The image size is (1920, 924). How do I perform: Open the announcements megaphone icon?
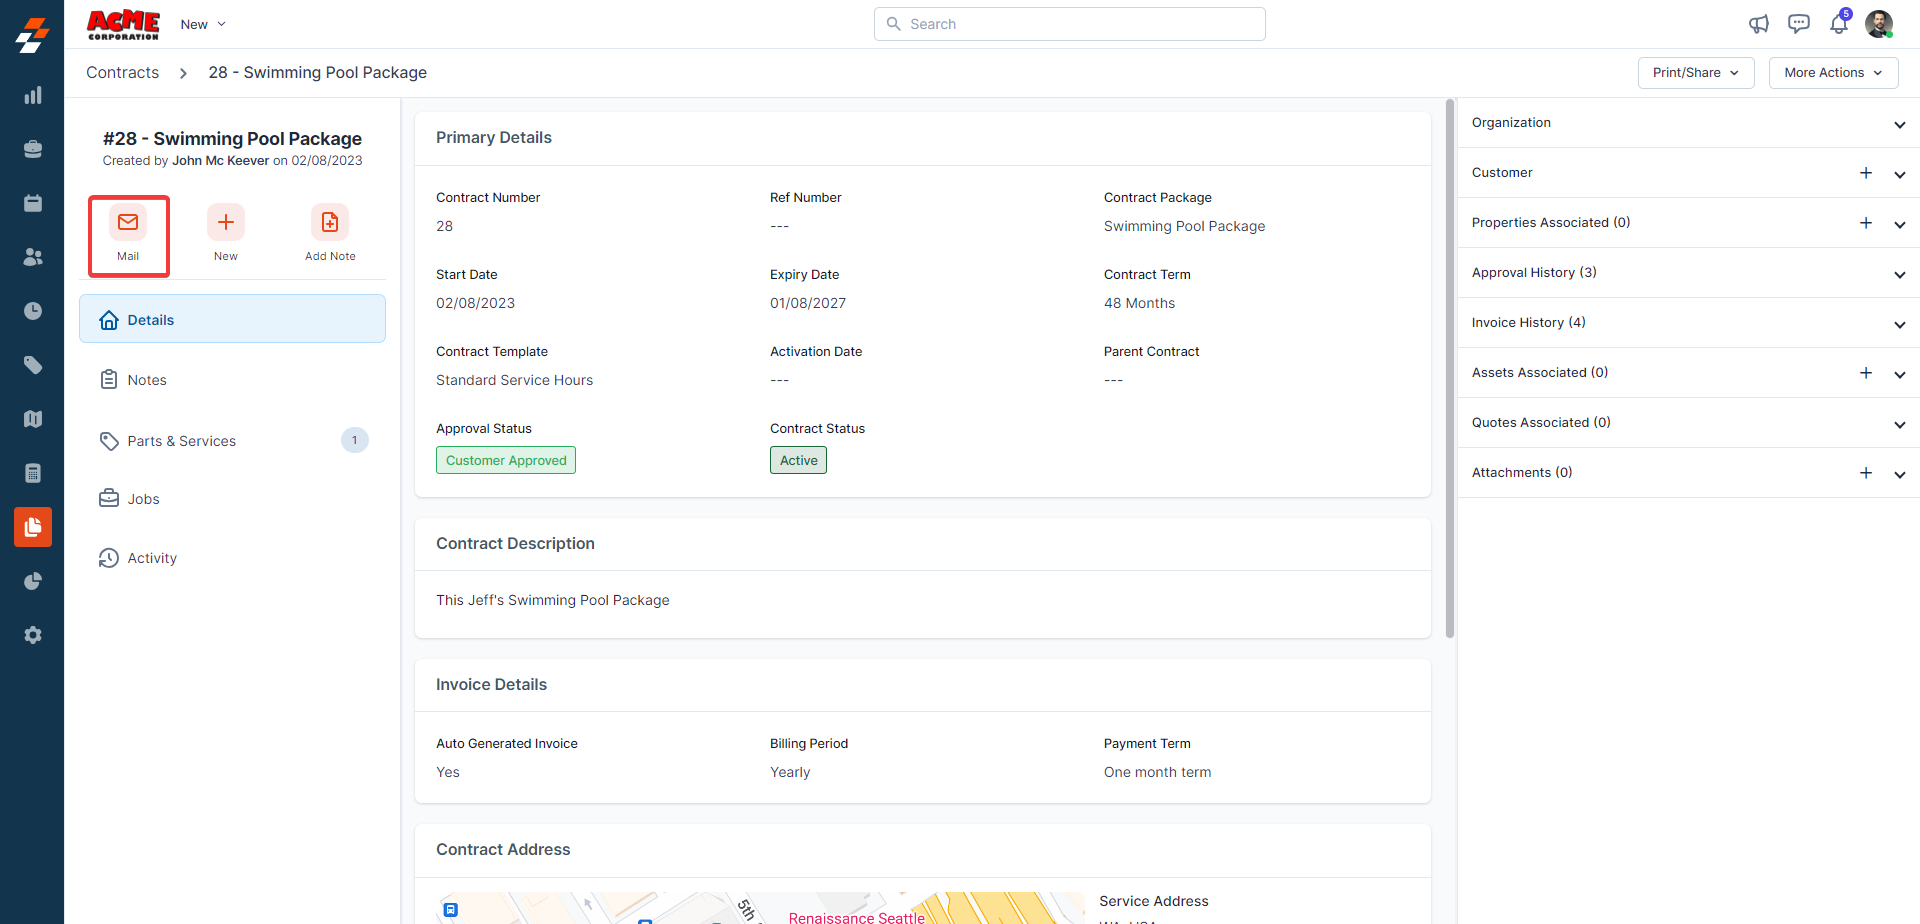(x=1759, y=24)
